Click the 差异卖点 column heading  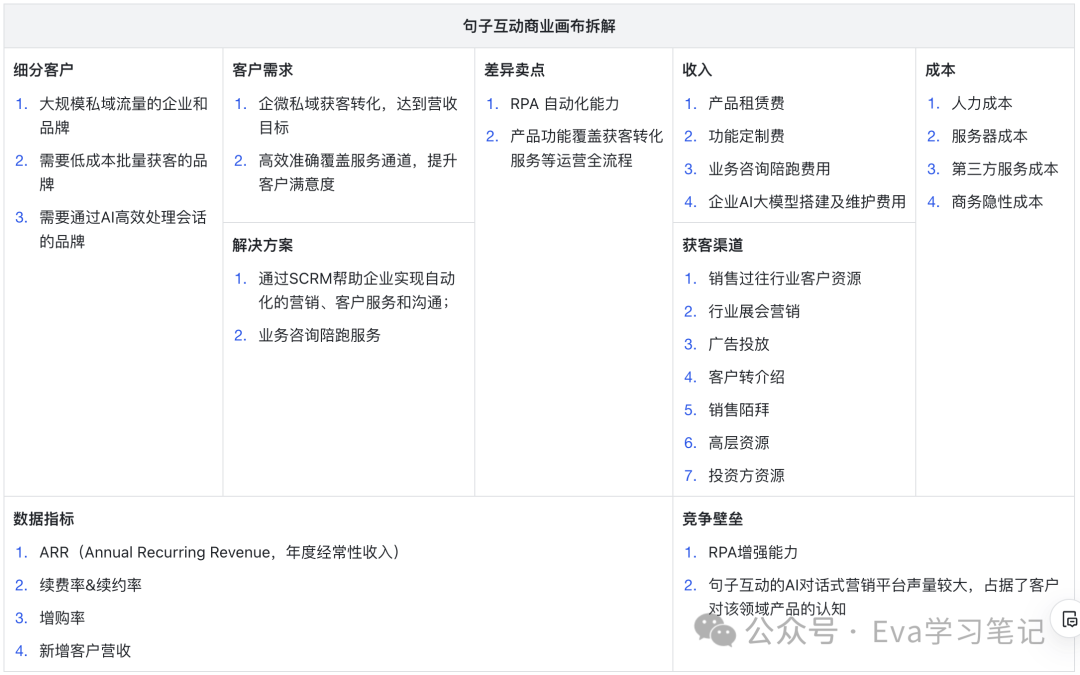pos(515,70)
